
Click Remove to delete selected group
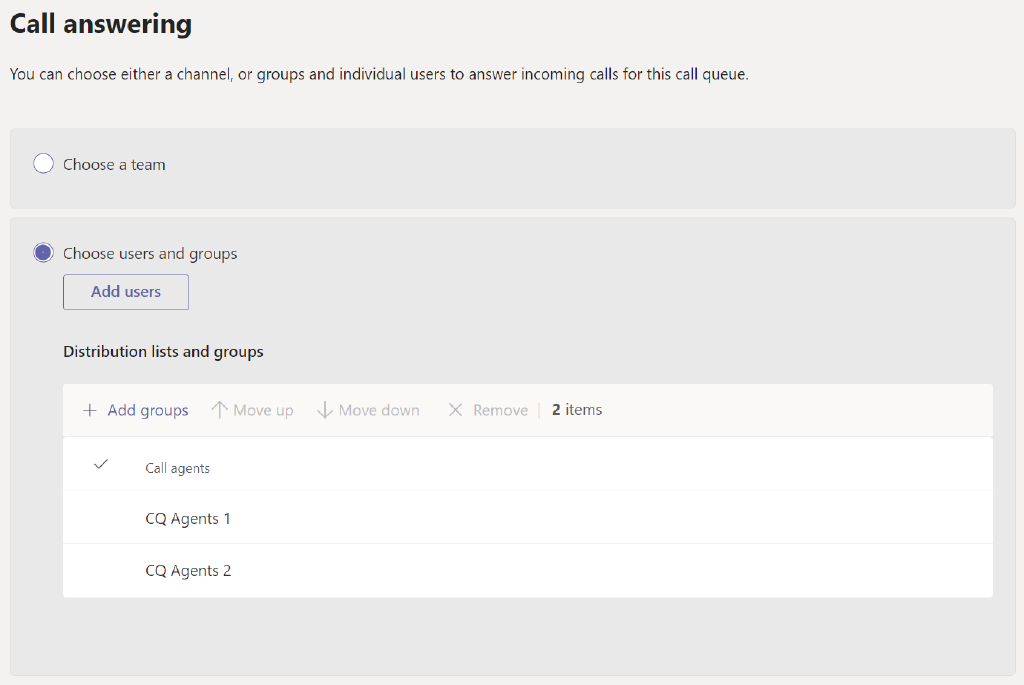point(500,409)
